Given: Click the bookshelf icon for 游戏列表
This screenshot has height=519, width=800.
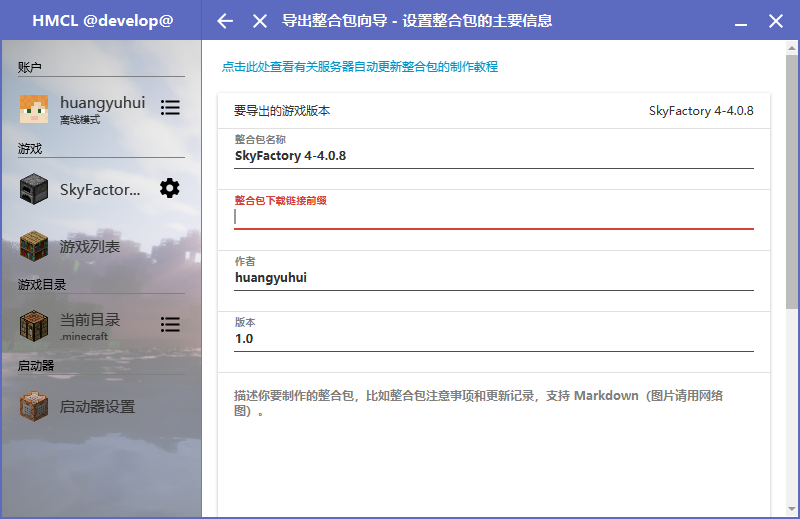Looking at the screenshot, I should (34, 246).
